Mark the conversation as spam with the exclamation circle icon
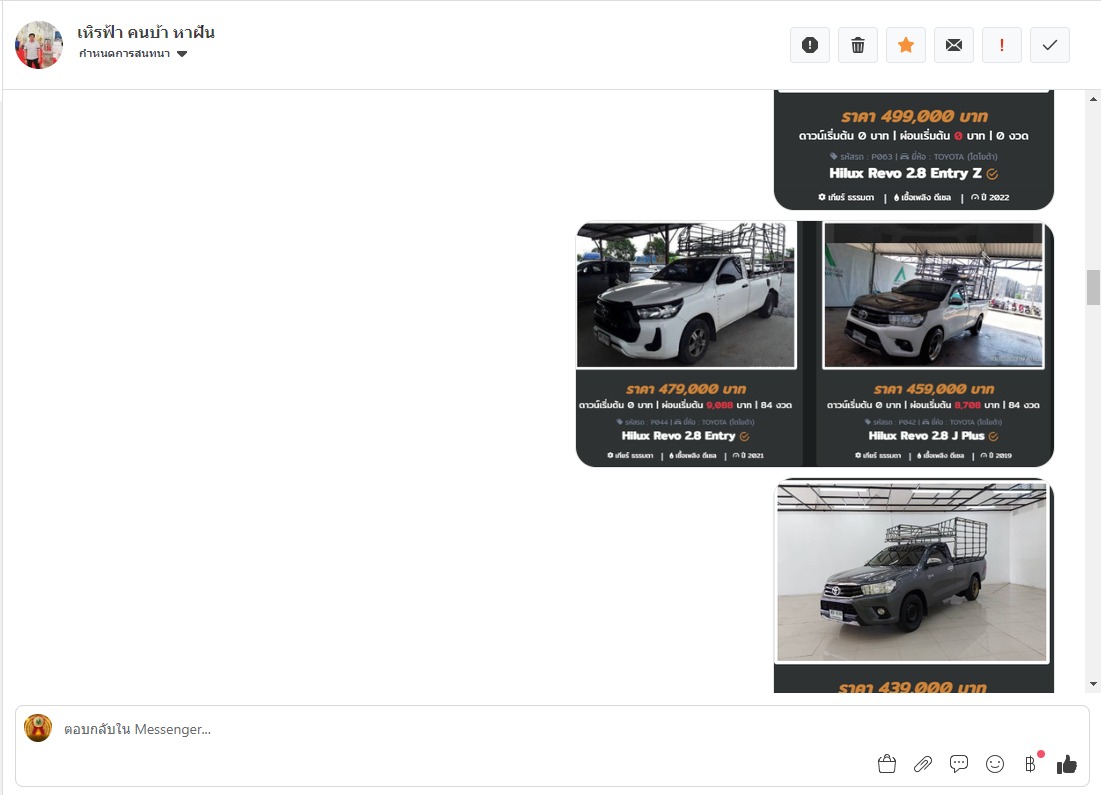 [810, 45]
